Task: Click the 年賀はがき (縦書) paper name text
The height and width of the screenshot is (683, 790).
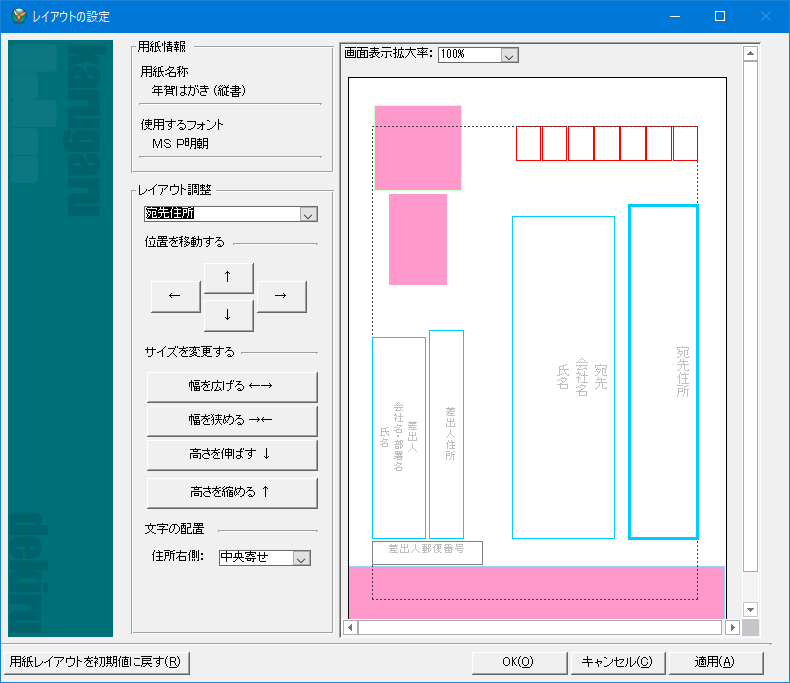Action: point(199,91)
